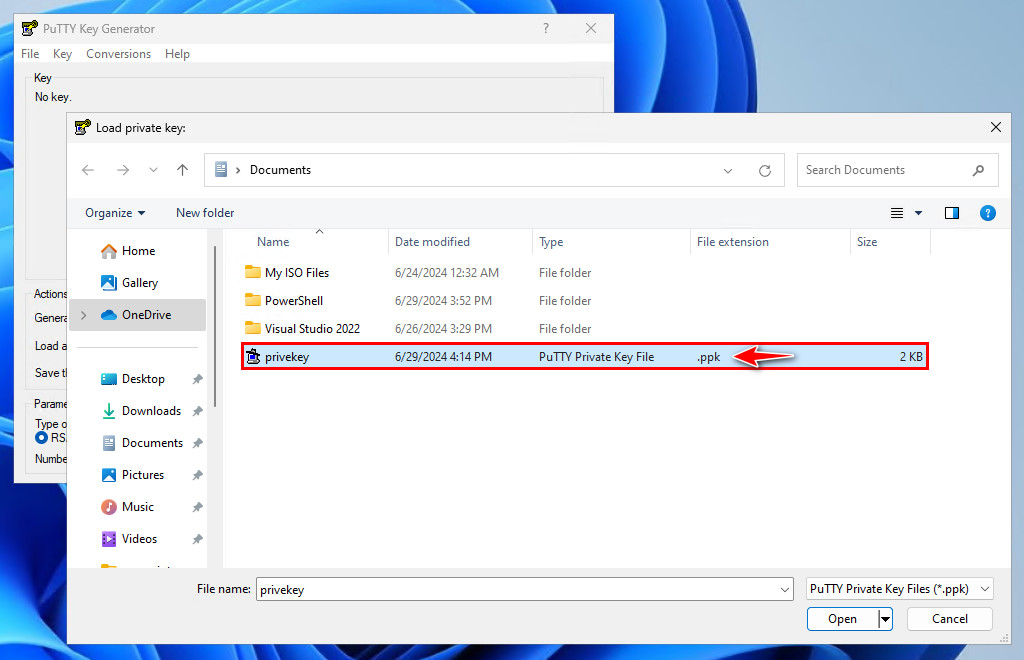1024x660 pixels.
Task: Expand the OneDrive tree node
Action: [x=84, y=315]
